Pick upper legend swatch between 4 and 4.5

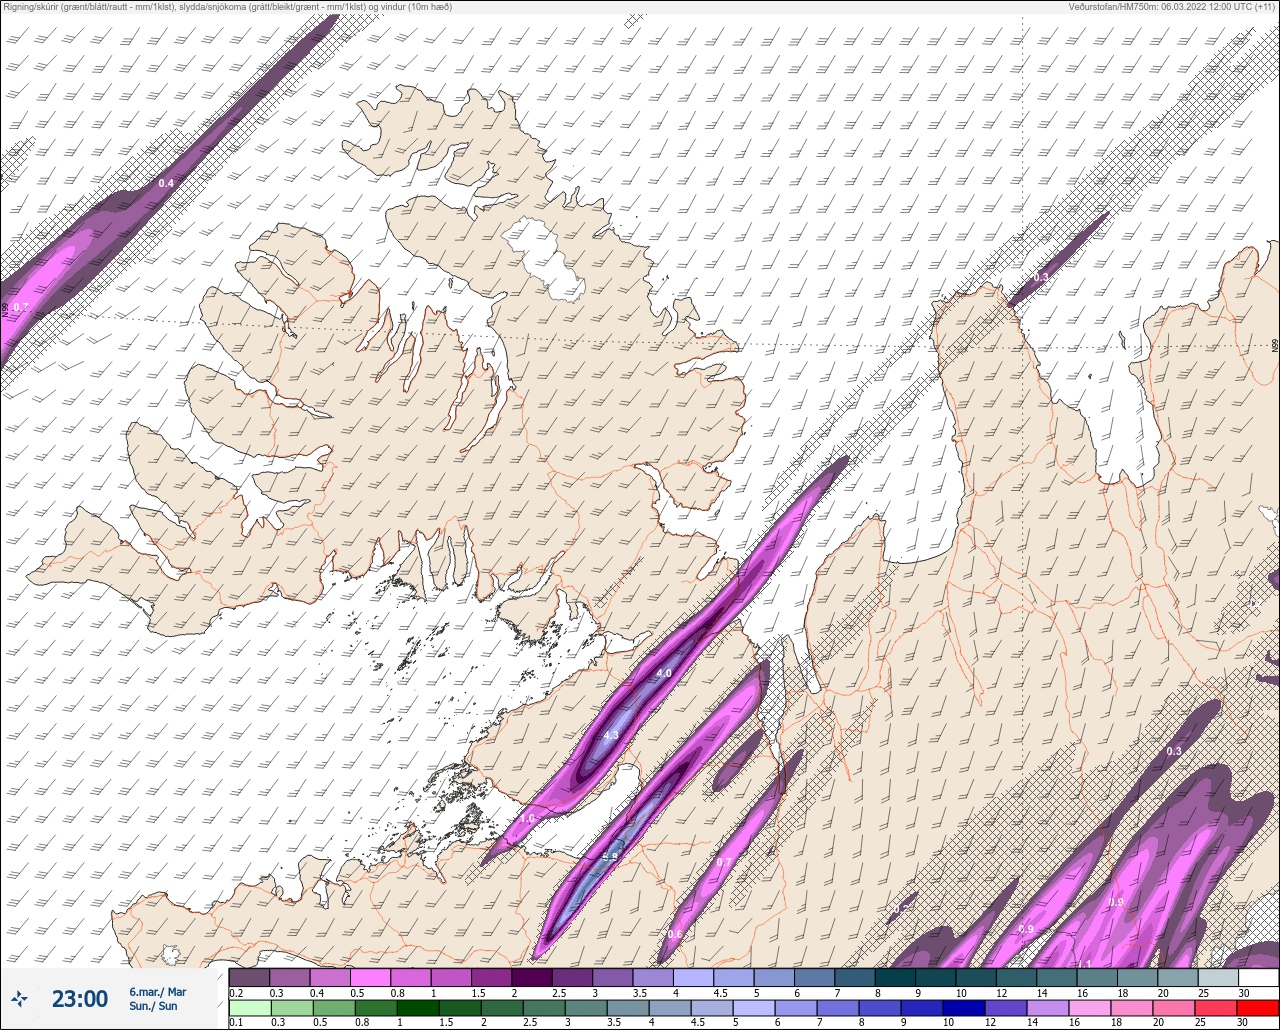click(693, 977)
